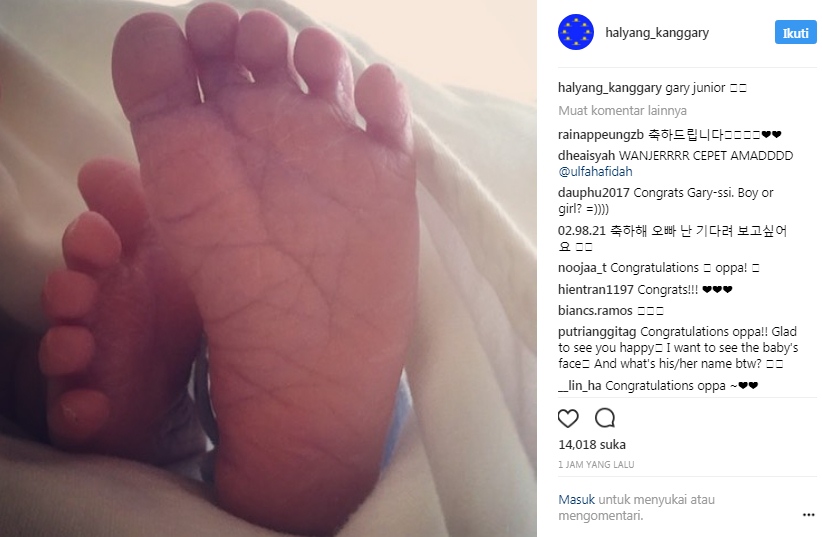View the 14,018 suka likes list
Viewport: 822px width, 537px height.
click(592, 445)
